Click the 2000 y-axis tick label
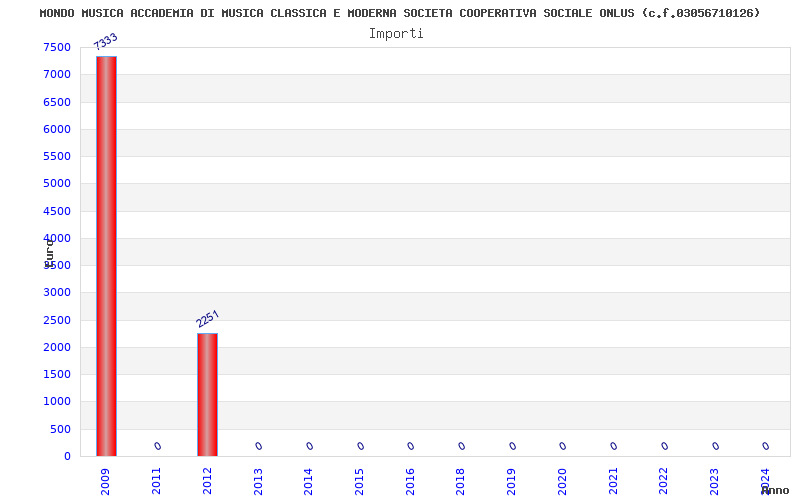The image size is (800, 500). (57, 347)
